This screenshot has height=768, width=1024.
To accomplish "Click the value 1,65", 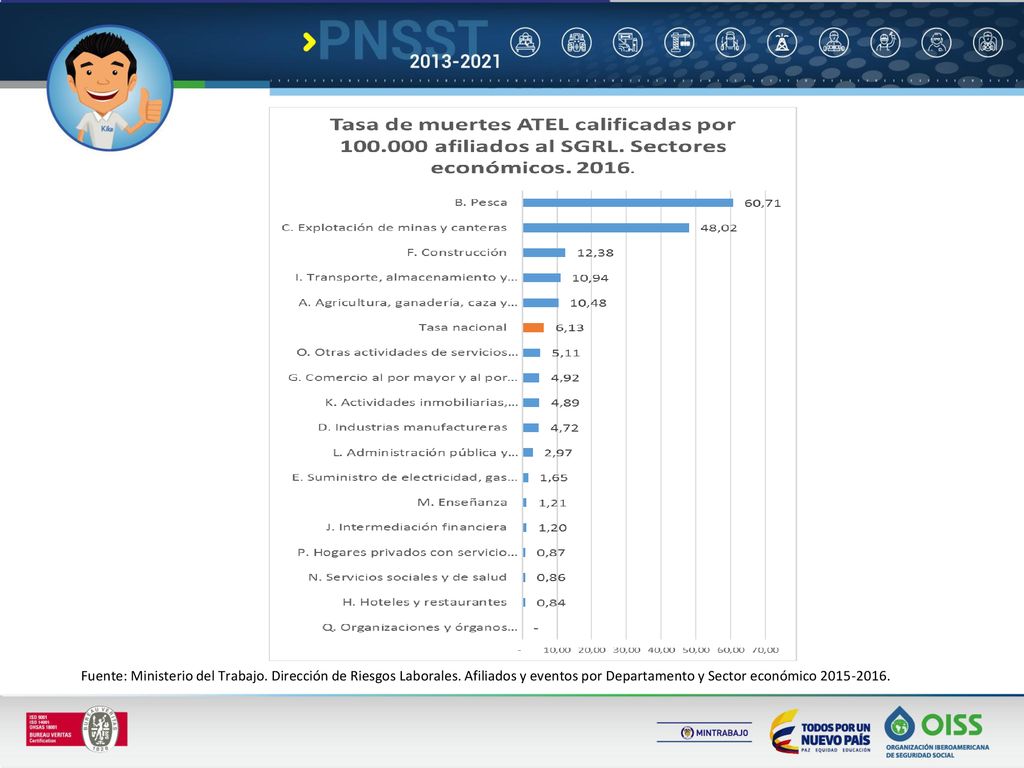I will (x=554, y=477).
